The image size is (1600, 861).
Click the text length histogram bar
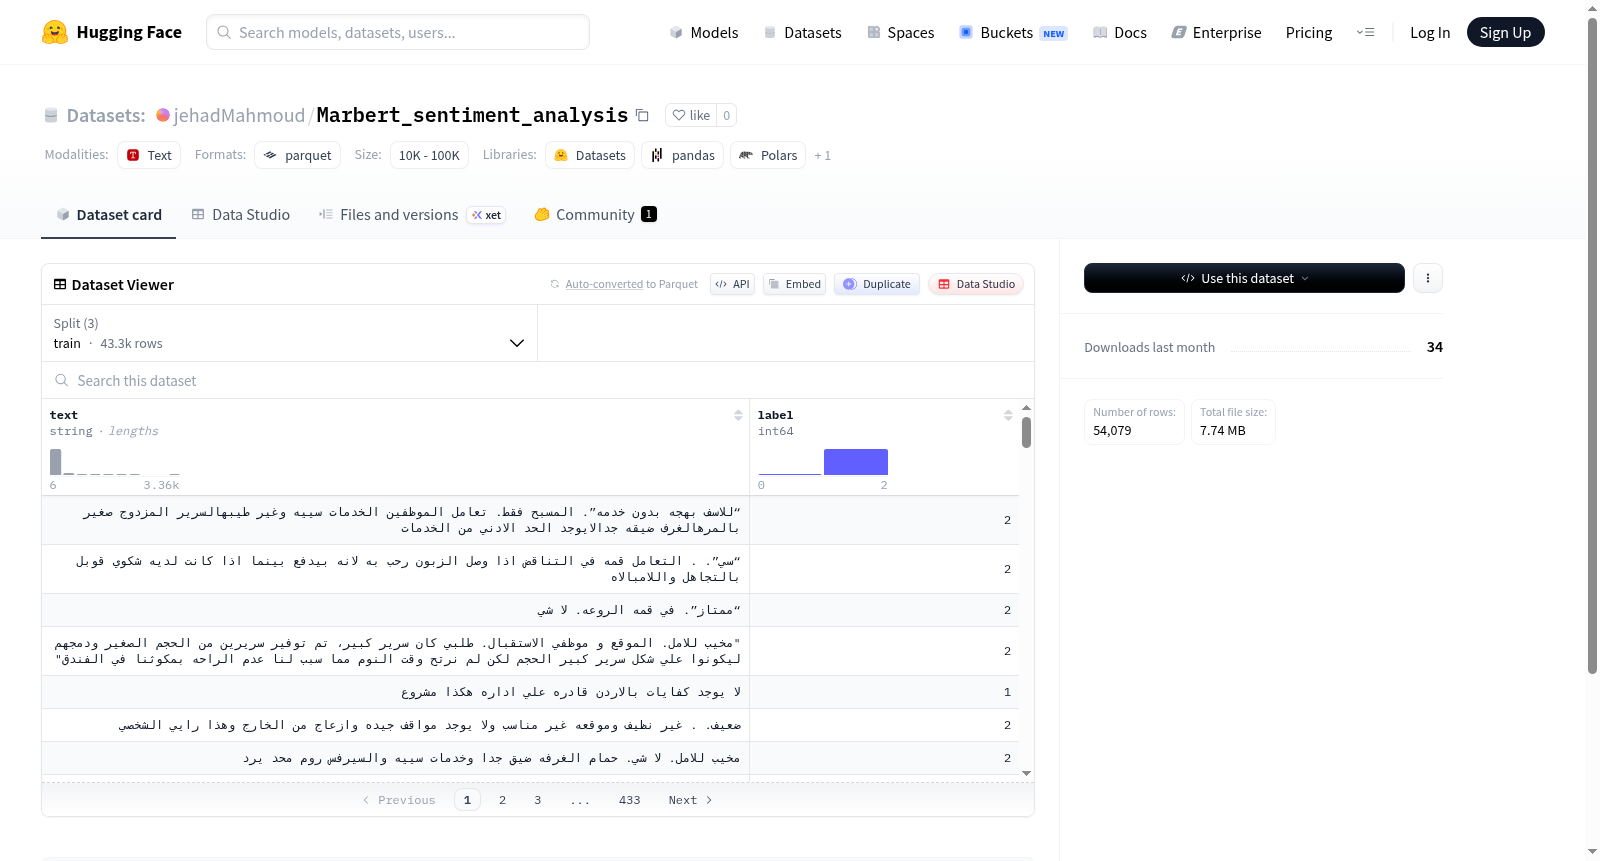(56, 462)
